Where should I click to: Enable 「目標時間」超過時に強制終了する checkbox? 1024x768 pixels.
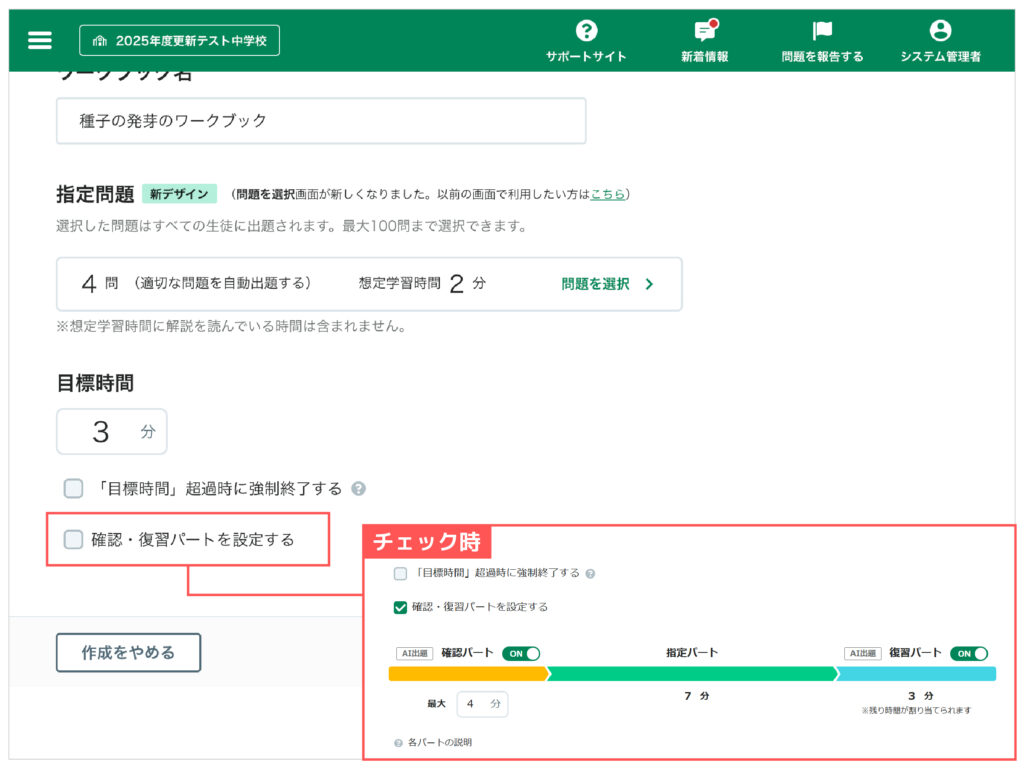73,489
